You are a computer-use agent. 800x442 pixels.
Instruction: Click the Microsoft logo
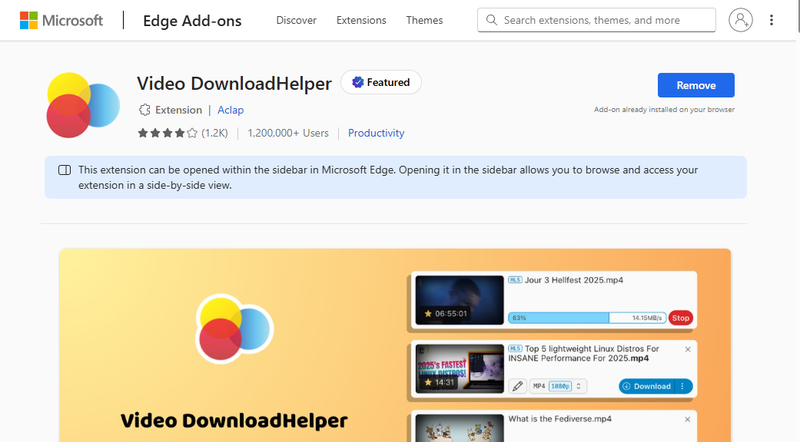point(61,20)
